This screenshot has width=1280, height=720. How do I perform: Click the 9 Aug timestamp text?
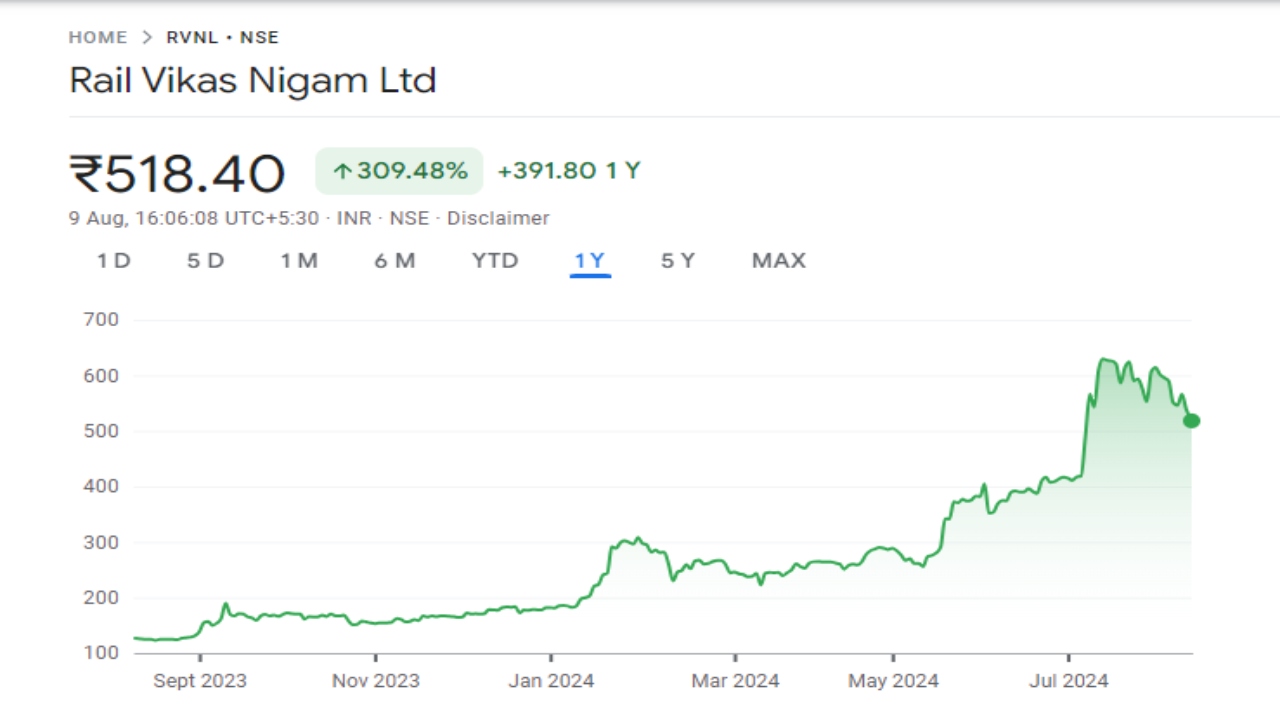(194, 218)
